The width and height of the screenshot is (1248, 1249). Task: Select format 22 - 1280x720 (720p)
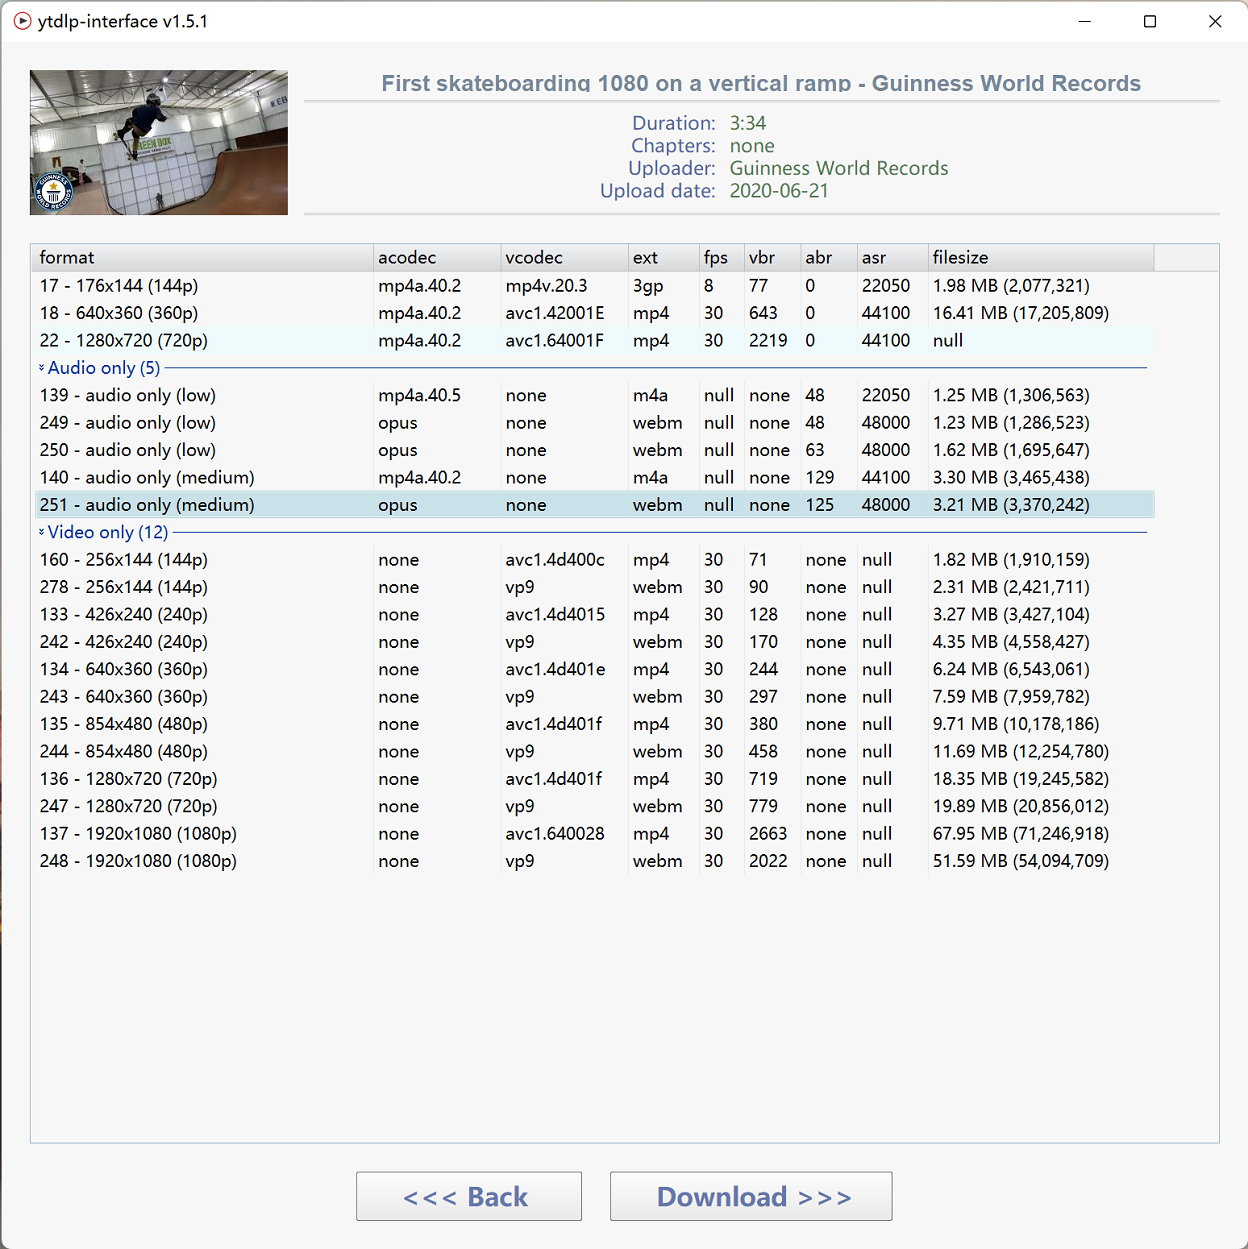coord(594,341)
